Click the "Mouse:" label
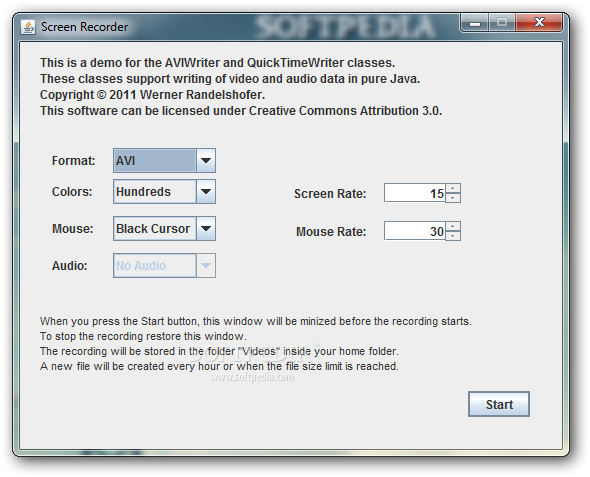Screen dimensions: 590x477 [72, 229]
